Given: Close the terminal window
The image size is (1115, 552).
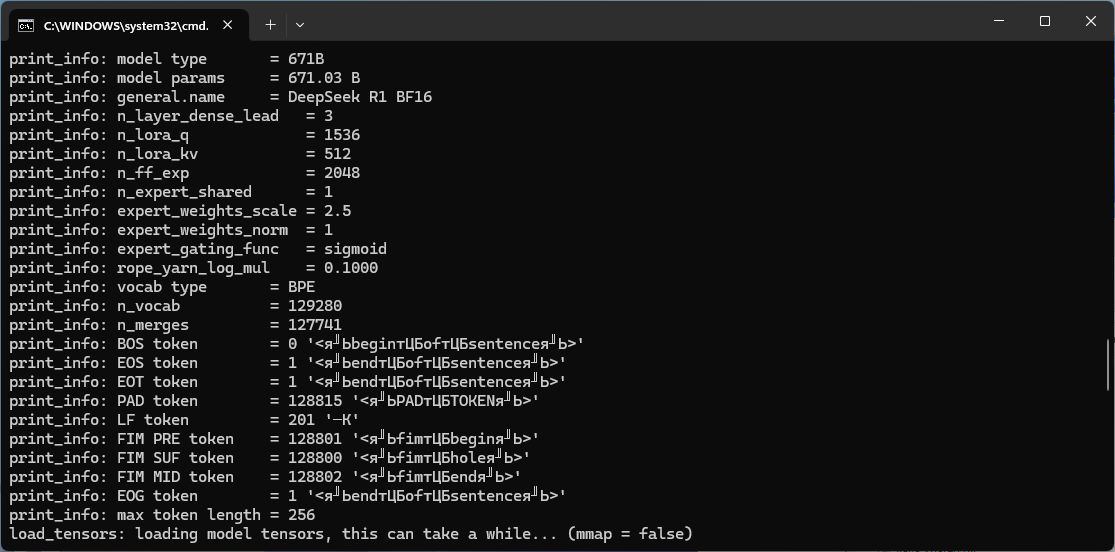Looking at the screenshot, I should pyautogui.click(x=1091, y=21).
